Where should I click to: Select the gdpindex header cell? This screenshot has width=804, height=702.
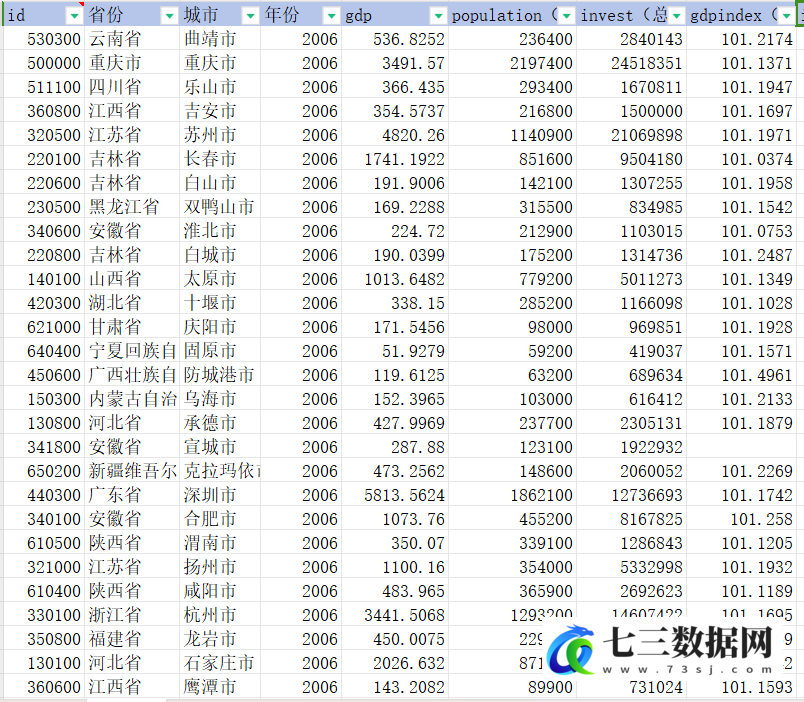tap(741, 15)
